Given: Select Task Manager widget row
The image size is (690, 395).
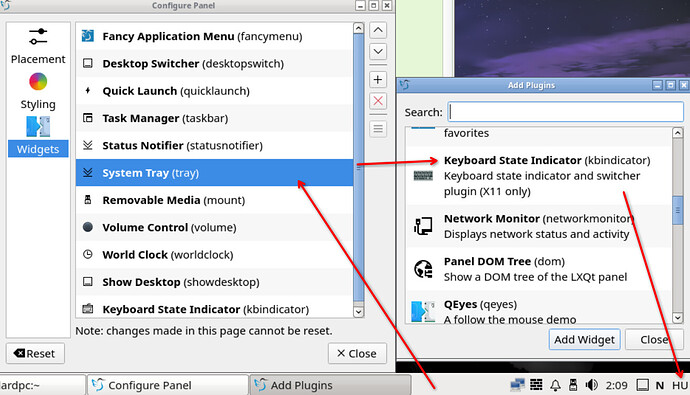Looking at the screenshot, I should pyautogui.click(x=214, y=118).
